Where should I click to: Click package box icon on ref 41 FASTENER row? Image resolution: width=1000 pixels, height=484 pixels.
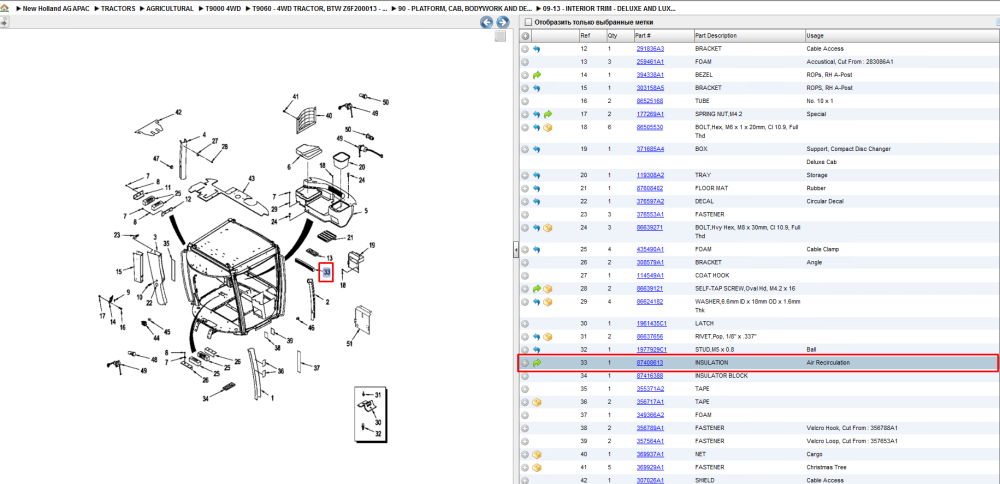click(x=536, y=467)
